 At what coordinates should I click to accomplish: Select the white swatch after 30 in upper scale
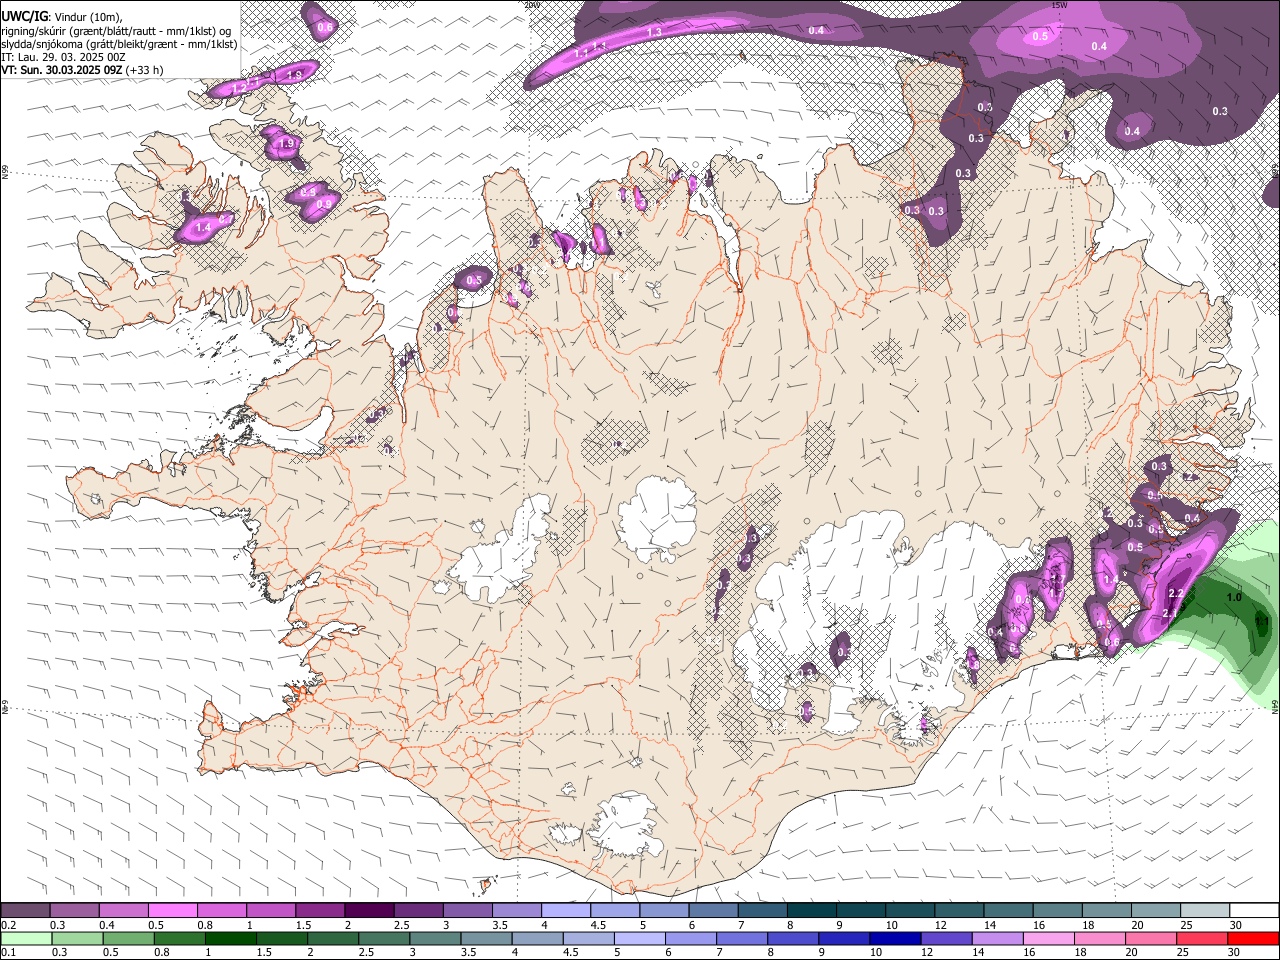[x=1253, y=911]
